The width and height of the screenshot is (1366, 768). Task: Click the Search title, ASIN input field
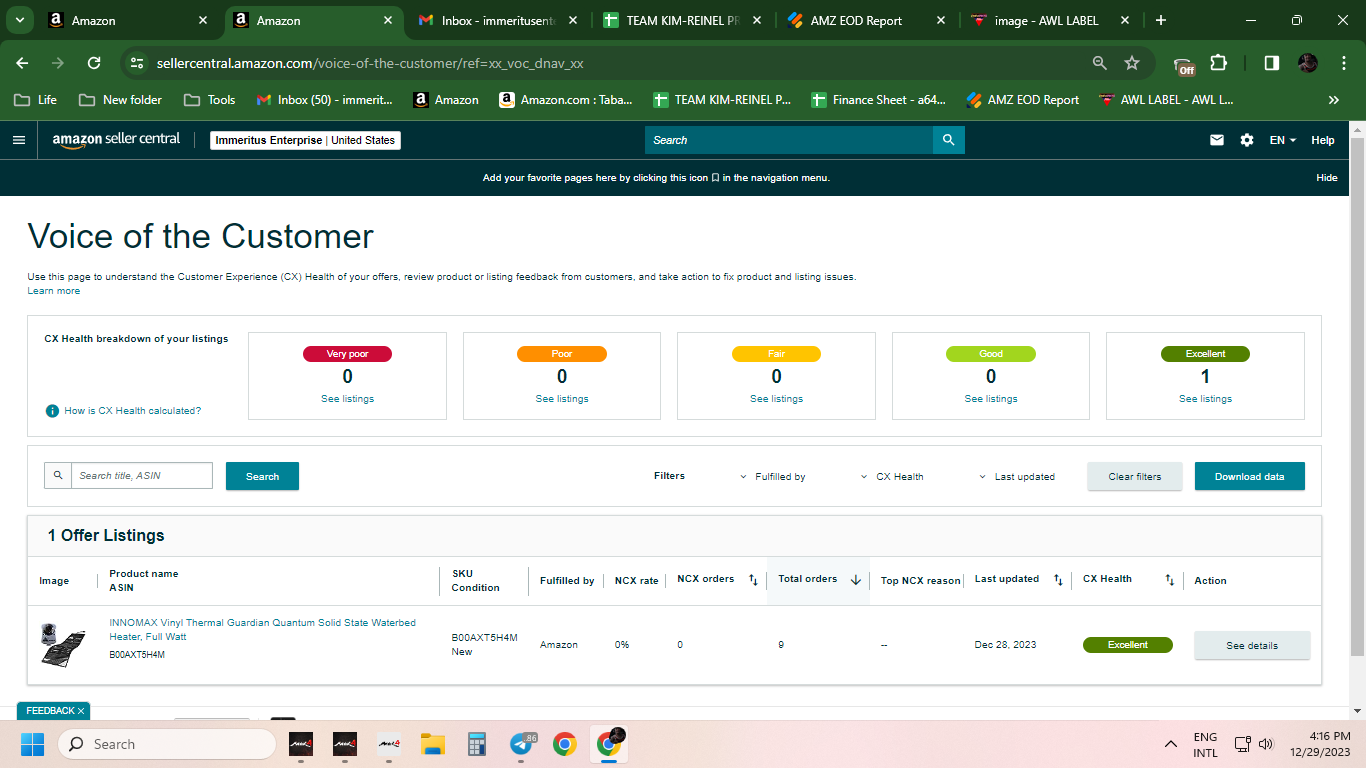pos(141,476)
